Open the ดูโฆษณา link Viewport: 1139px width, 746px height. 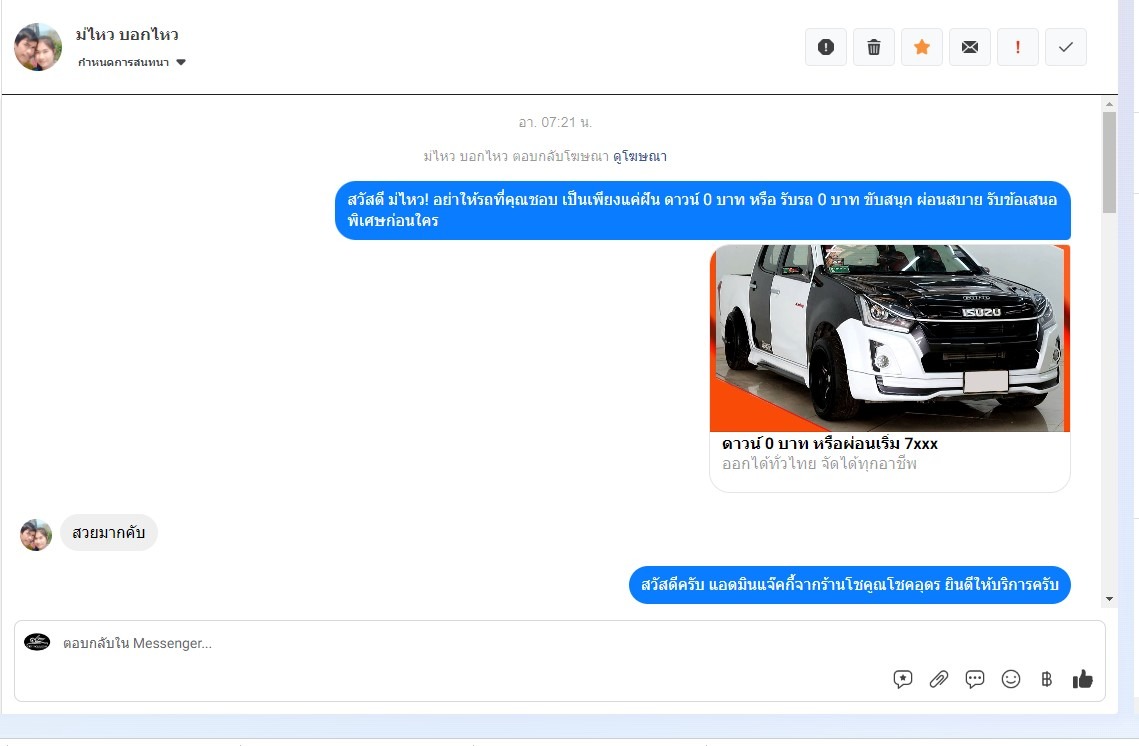tap(640, 156)
